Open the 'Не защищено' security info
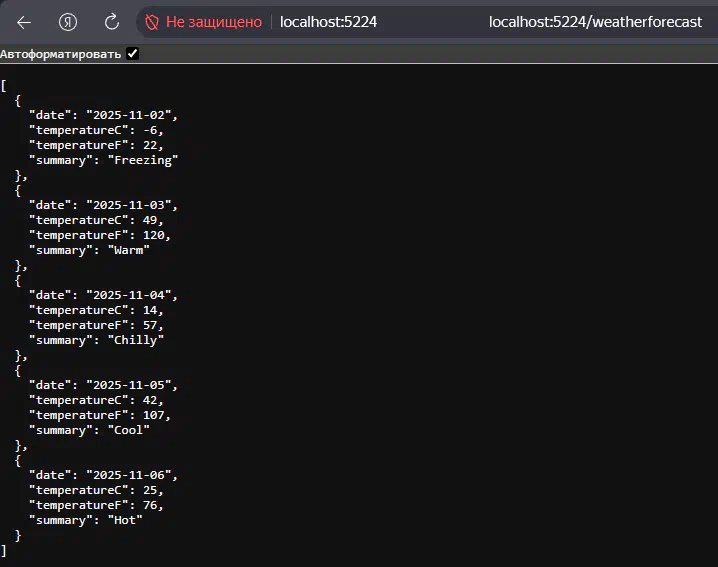This screenshot has height=567, width=718. [213, 21]
